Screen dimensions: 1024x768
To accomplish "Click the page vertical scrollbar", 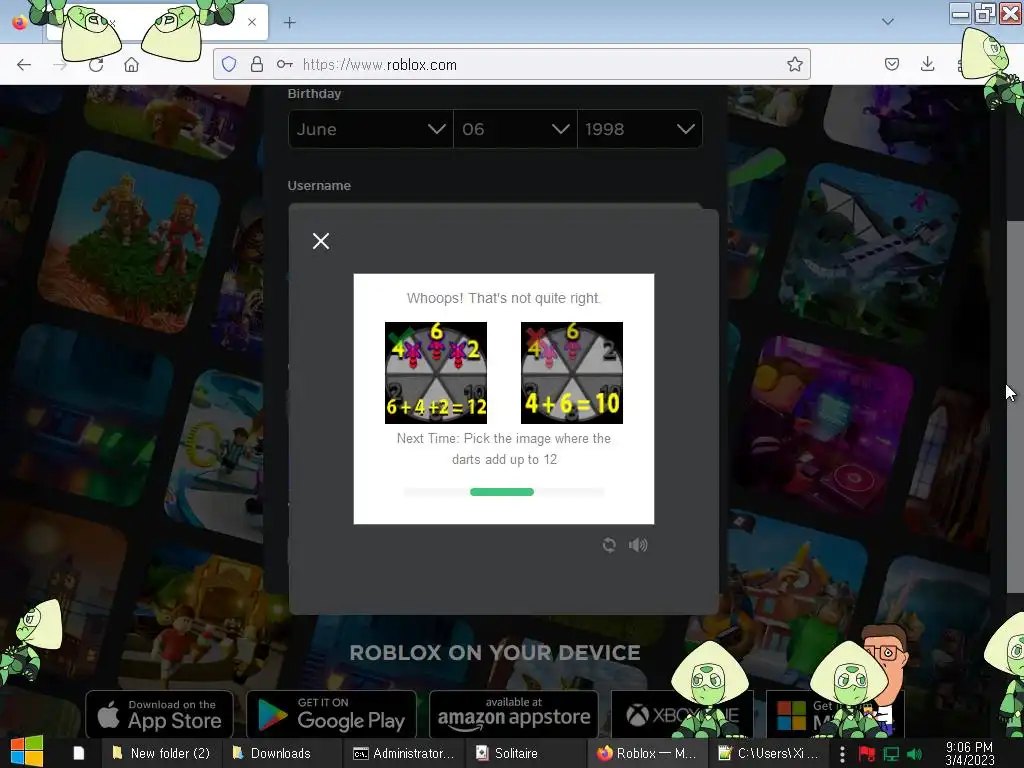I will [1014, 407].
